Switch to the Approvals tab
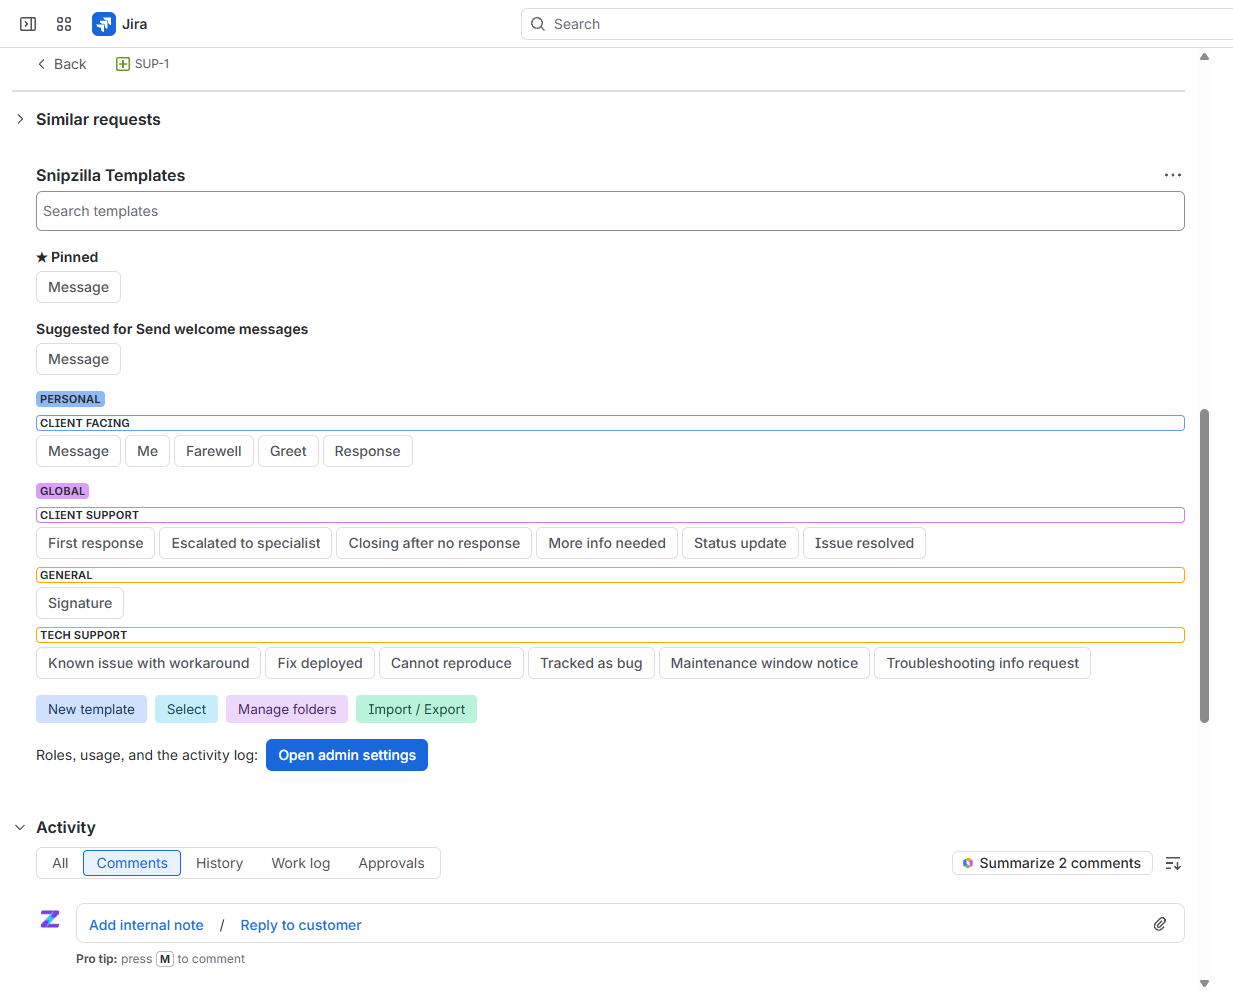The width and height of the screenshot is (1233, 991). (391, 863)
